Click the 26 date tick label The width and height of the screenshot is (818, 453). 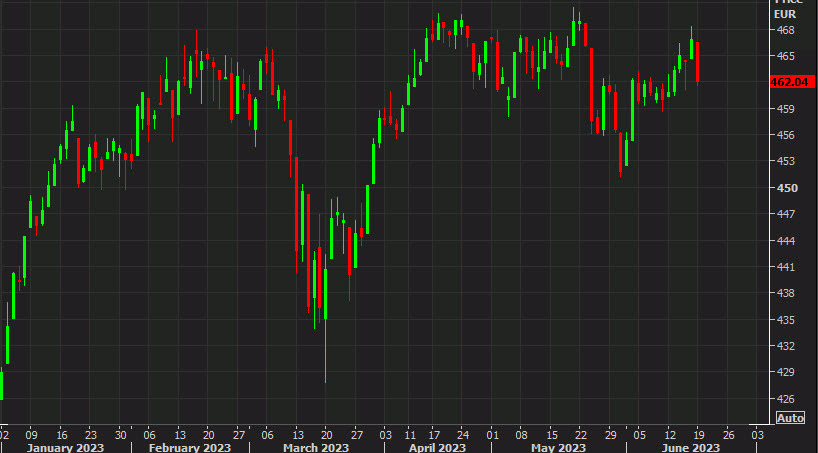(728, 435)
